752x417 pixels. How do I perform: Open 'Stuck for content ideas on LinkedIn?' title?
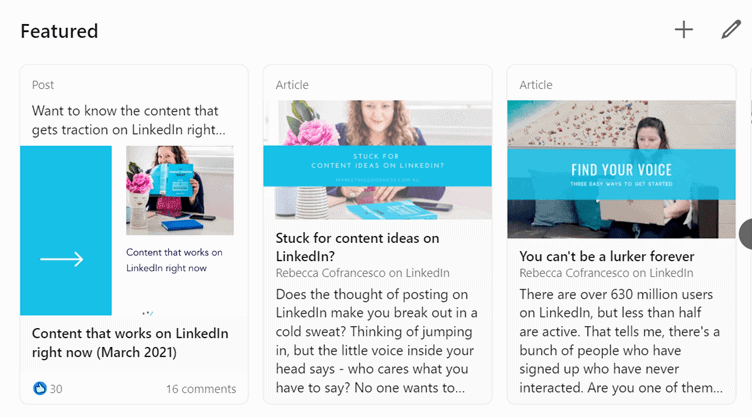357,247
